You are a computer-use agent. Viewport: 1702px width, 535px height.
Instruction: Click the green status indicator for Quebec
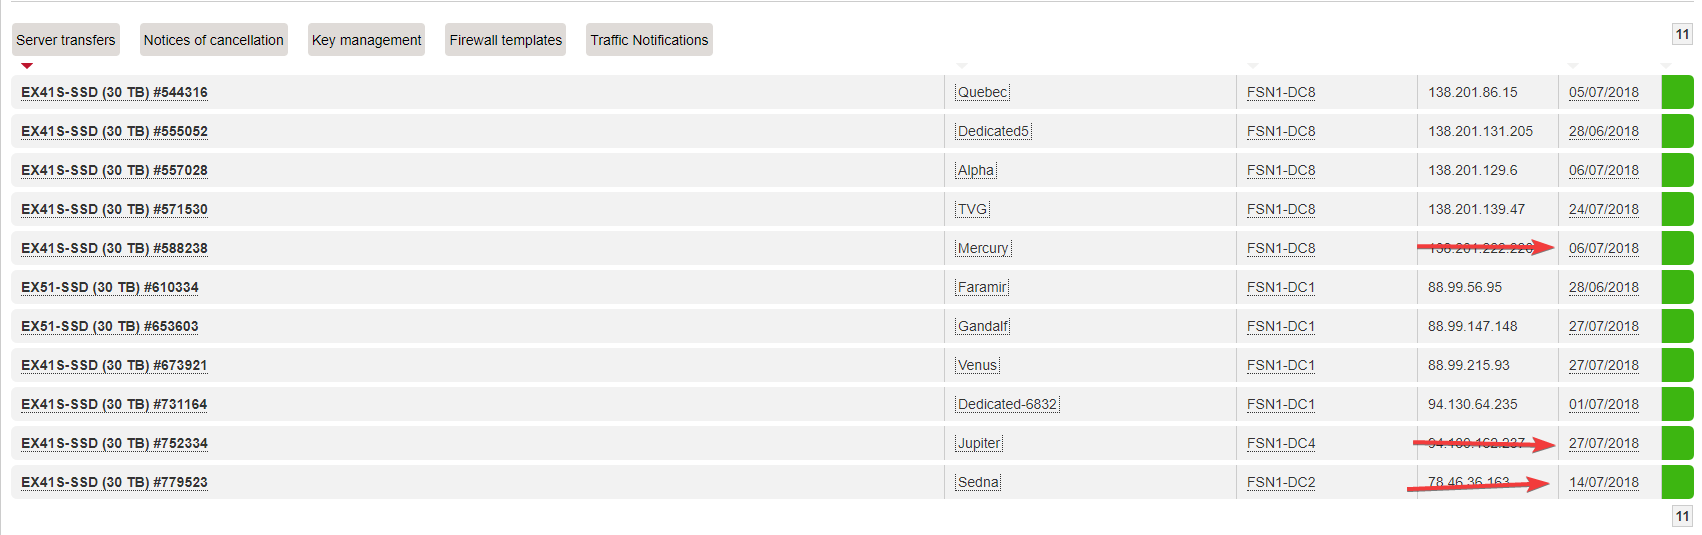point(1677,92)
